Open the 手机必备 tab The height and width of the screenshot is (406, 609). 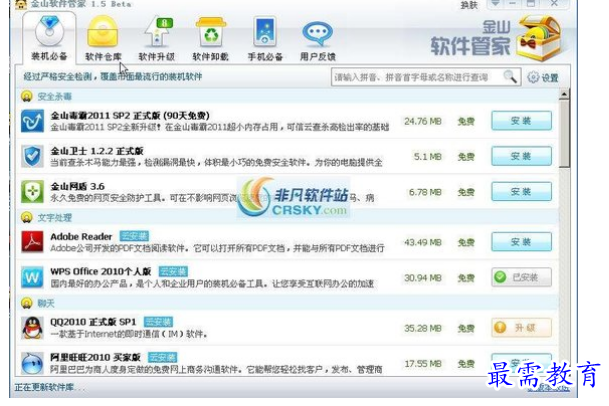pos(265,38)
